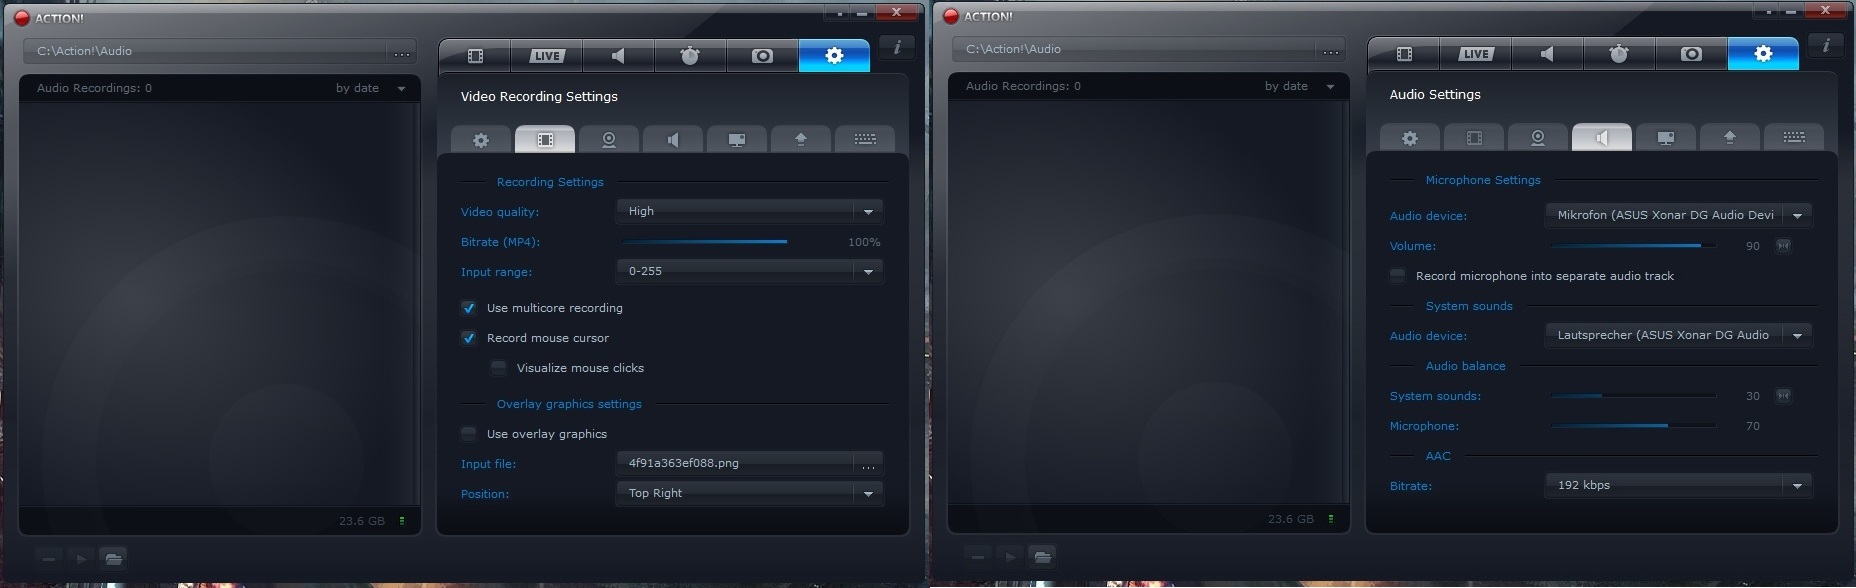
Task: Click open folder icon at bottom of right window
Action: coord(1043,556)
